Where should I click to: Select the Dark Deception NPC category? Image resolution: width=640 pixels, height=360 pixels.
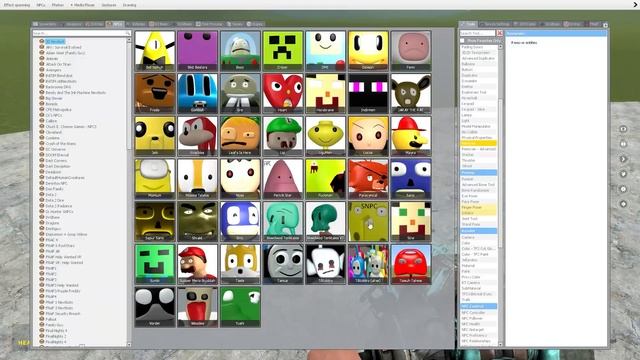tap(58, 167)
